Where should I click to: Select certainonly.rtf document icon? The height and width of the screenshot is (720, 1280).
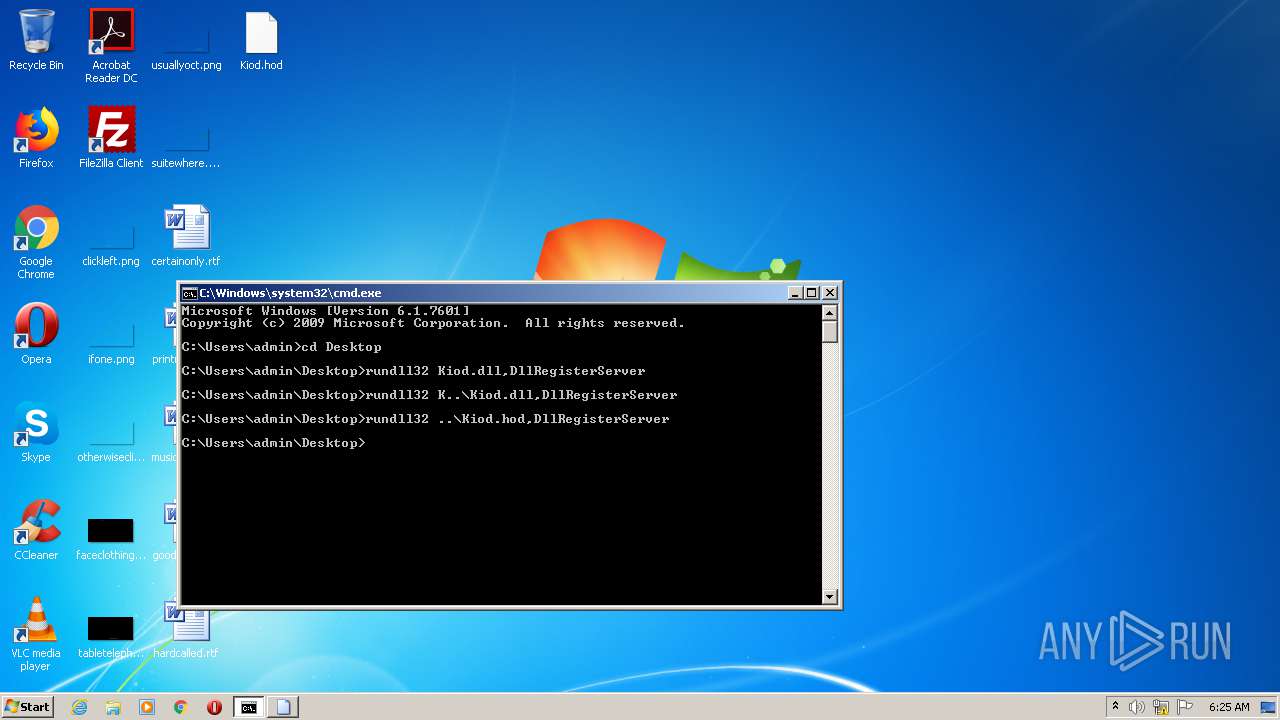point(186,236)
